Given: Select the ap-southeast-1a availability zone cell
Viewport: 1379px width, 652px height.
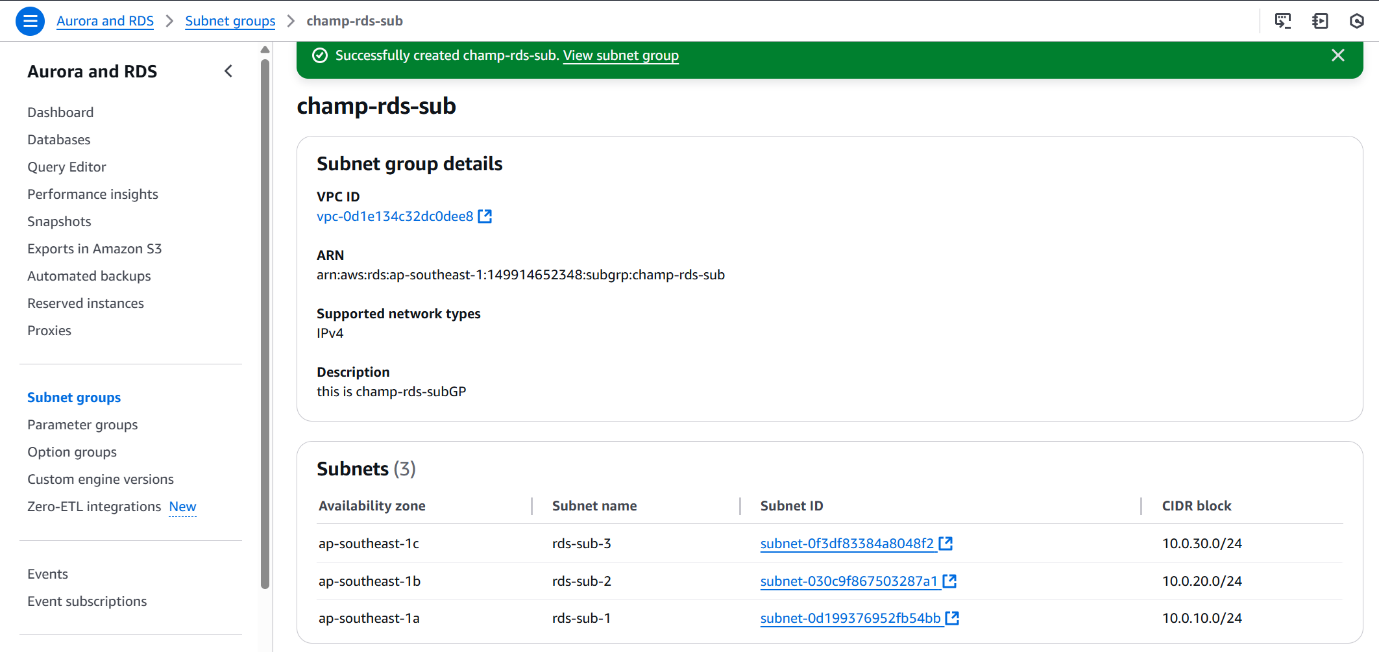Looking at the screenshot, I should (x=369, y=619).
